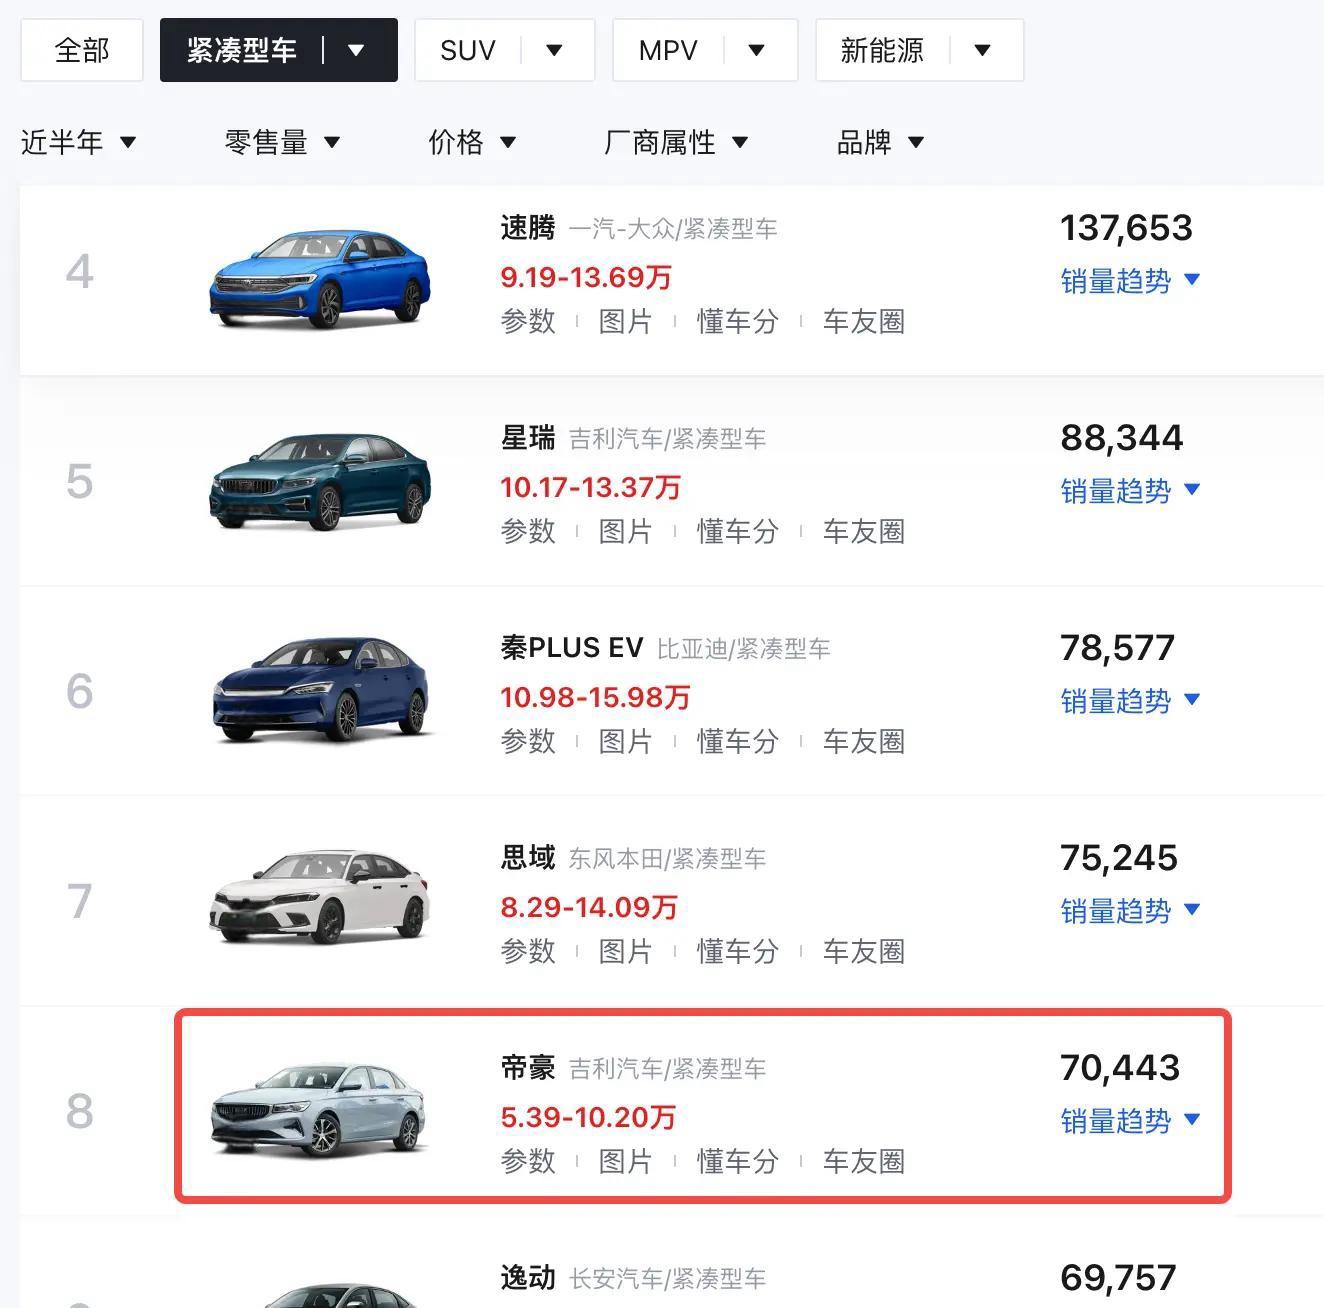Expand 销量趋势 for 秦PLUS EV

click(x=1130, y=701)
